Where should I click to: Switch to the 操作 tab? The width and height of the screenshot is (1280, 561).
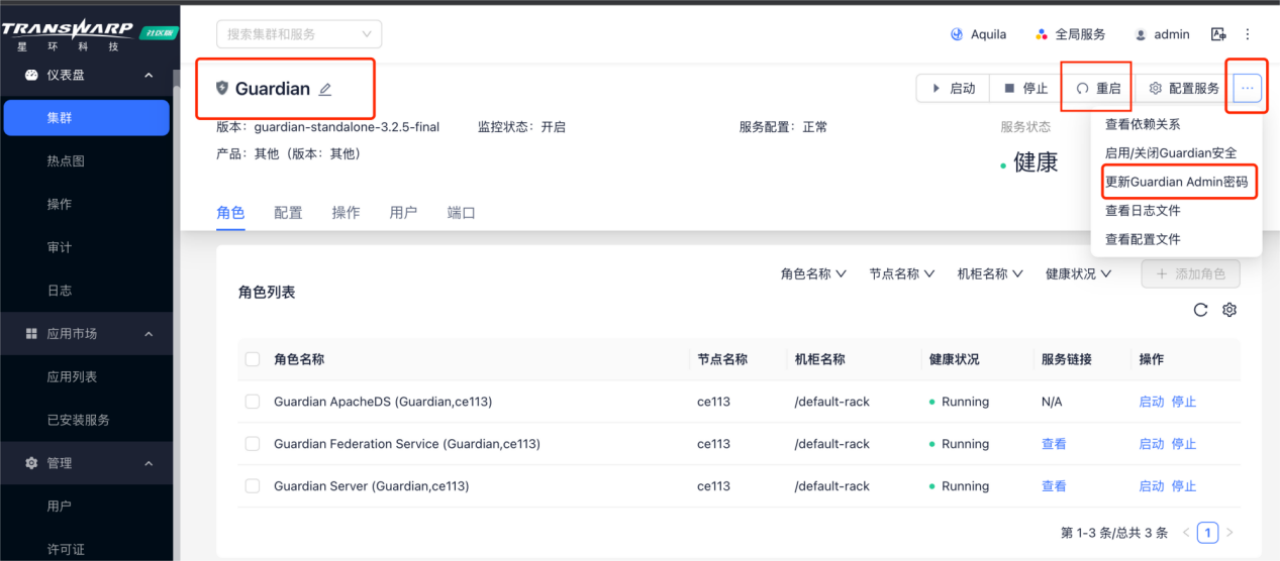(x=346, y=213)
